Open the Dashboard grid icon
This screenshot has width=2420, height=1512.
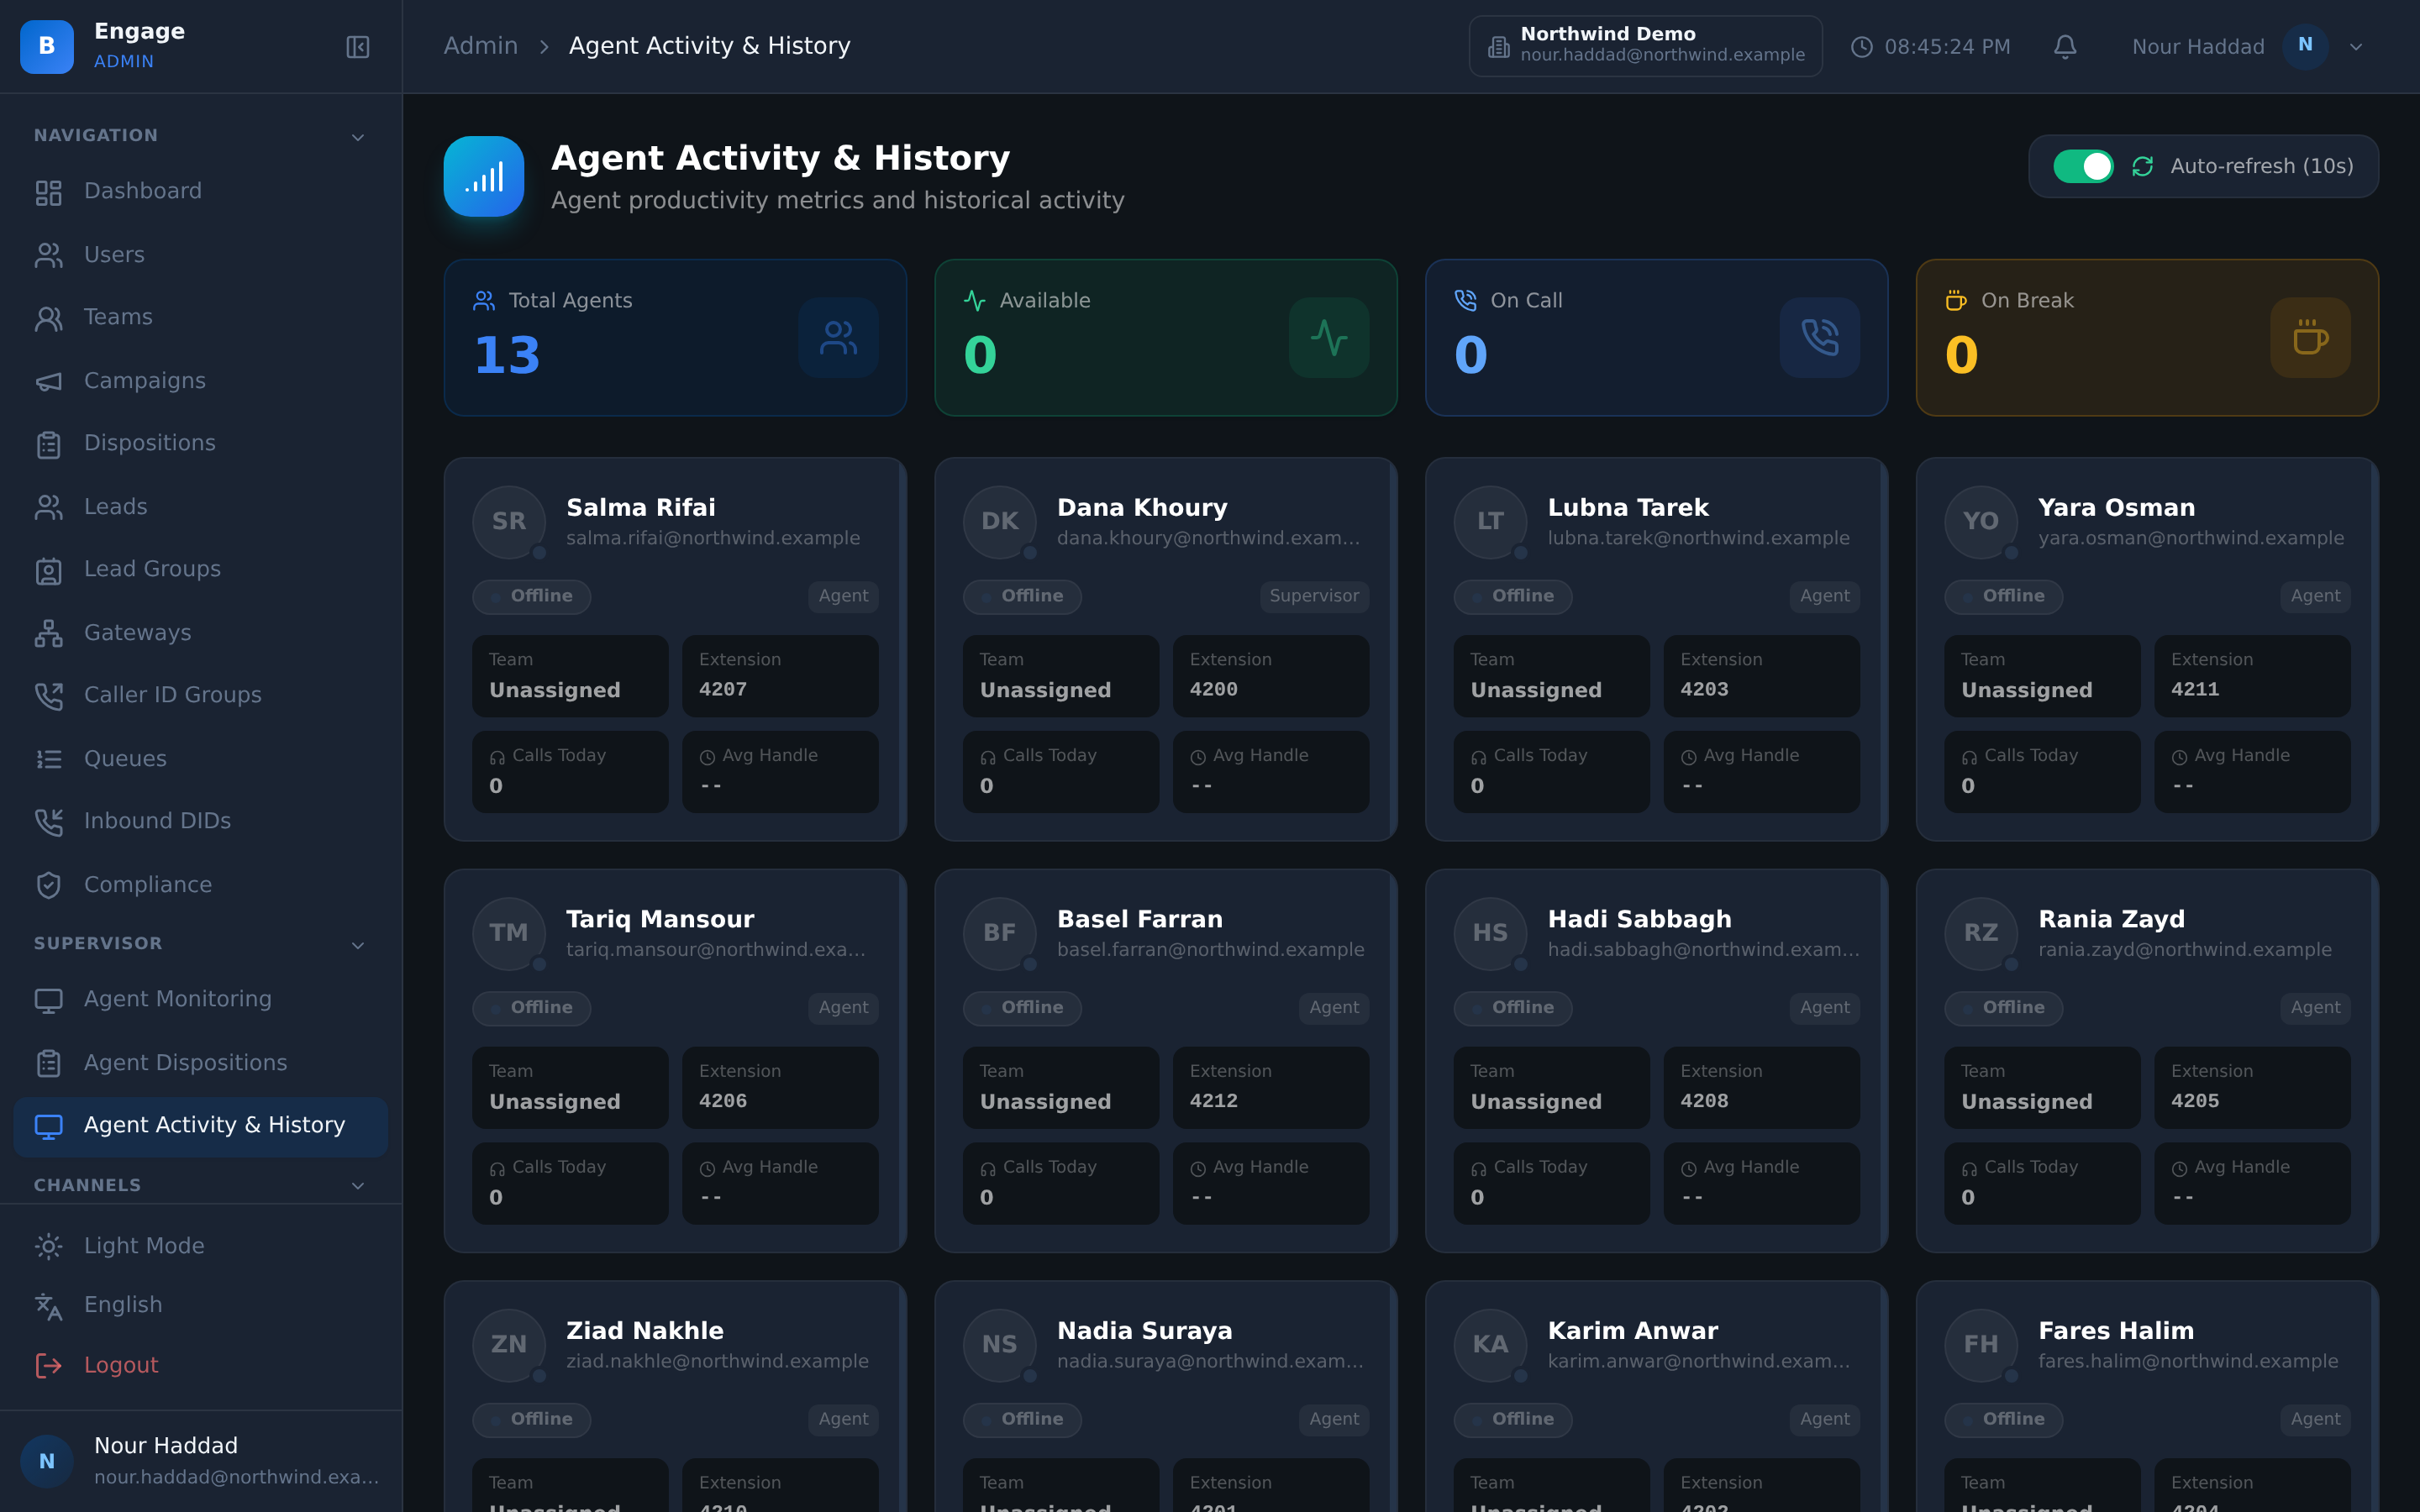tap(49, 192)
